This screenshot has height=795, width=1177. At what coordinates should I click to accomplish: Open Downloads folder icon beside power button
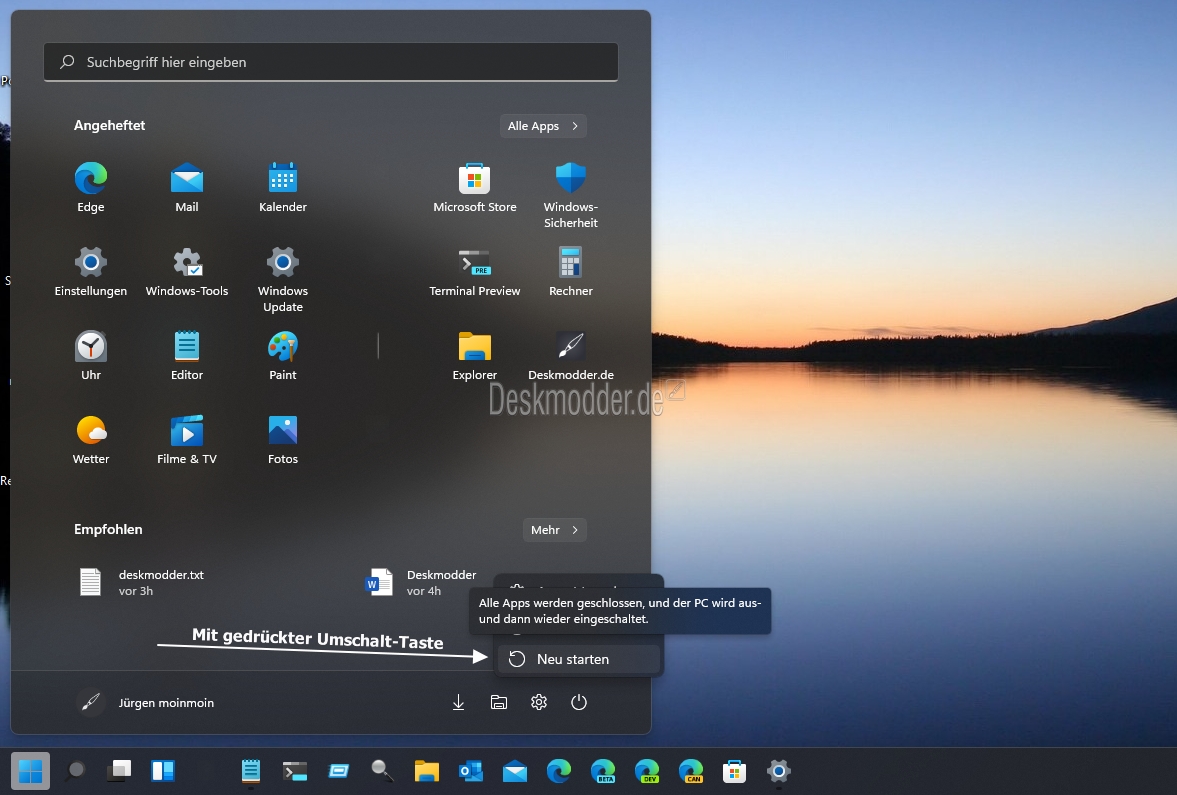click(459, 703)
